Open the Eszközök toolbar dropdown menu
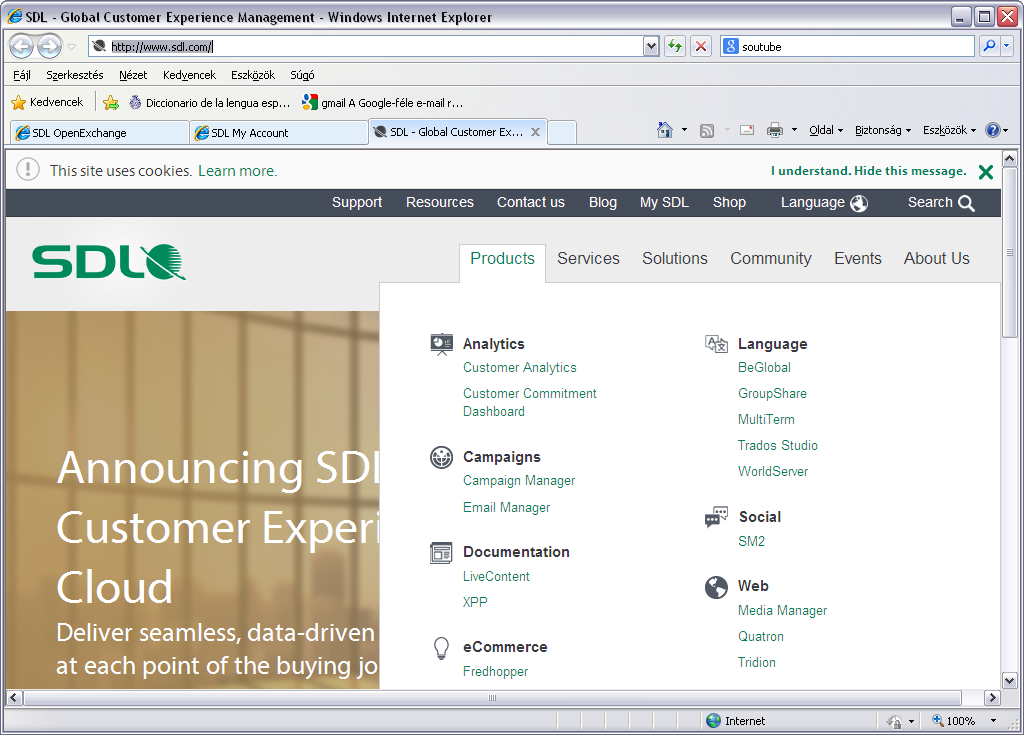Screen dimensions: 1024x735 coord(950,130)
